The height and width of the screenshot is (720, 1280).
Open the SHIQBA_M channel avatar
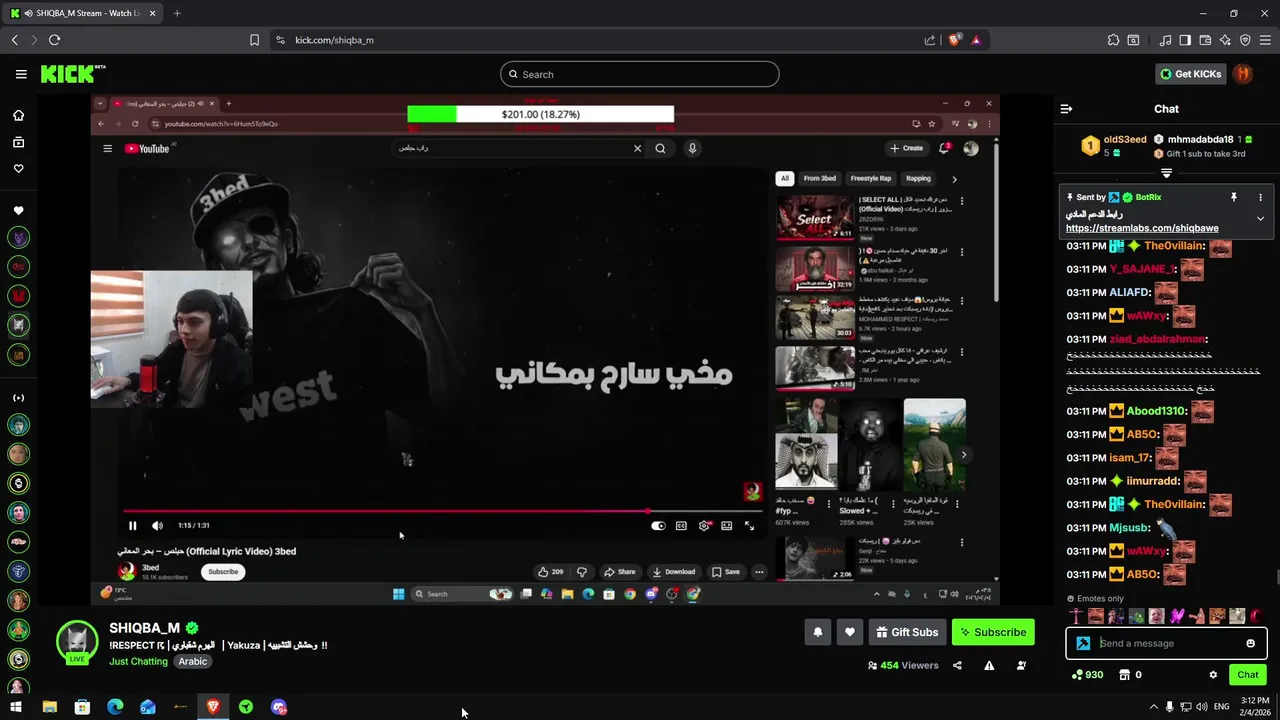(x=76, y=641)
